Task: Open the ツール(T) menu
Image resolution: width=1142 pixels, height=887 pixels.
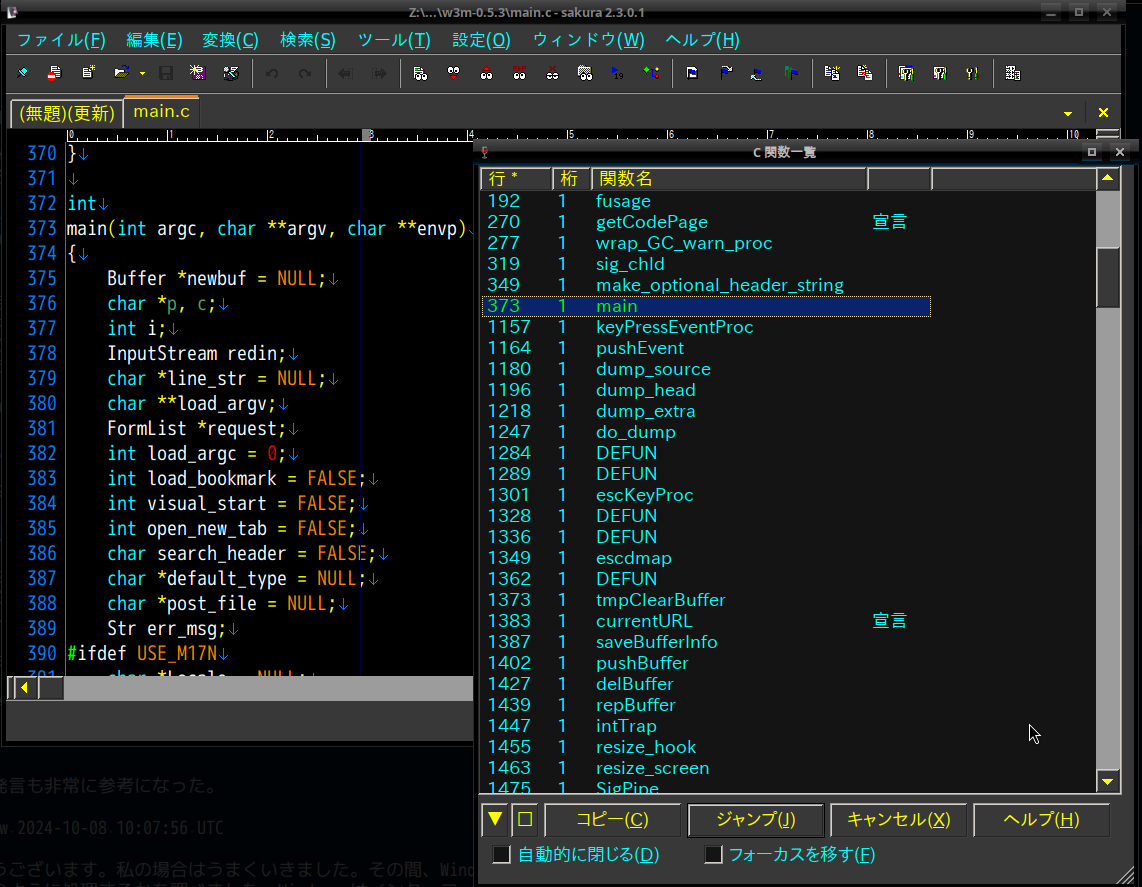Action: (394, 40)
